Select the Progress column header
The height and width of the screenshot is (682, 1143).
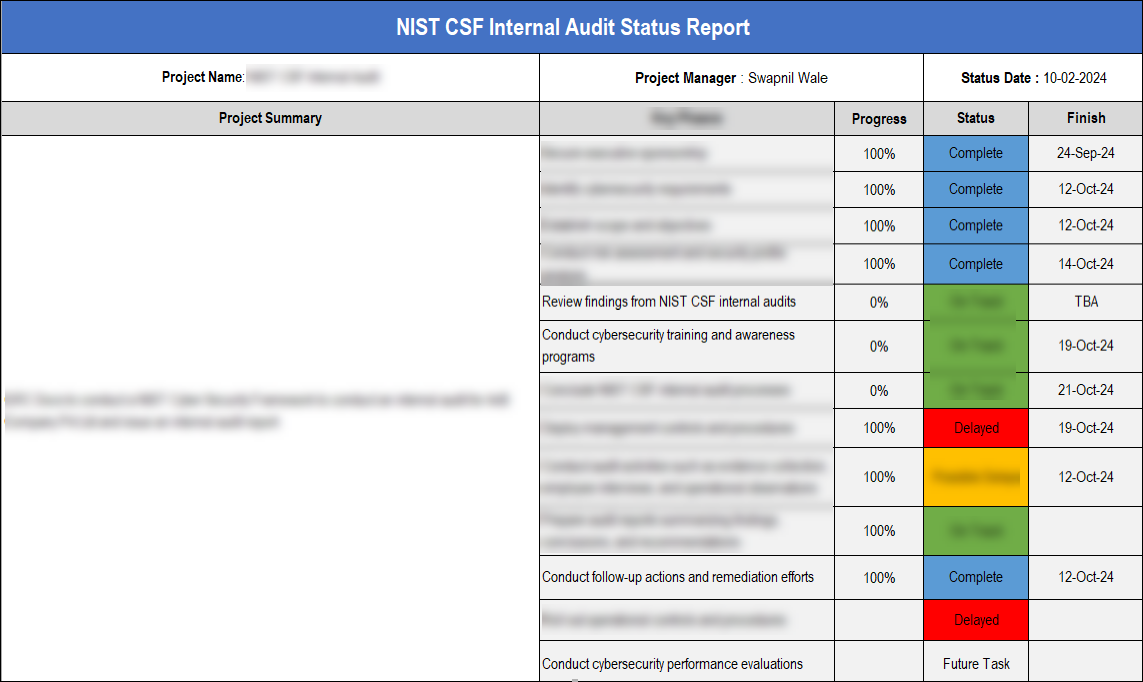pos(878,118)
